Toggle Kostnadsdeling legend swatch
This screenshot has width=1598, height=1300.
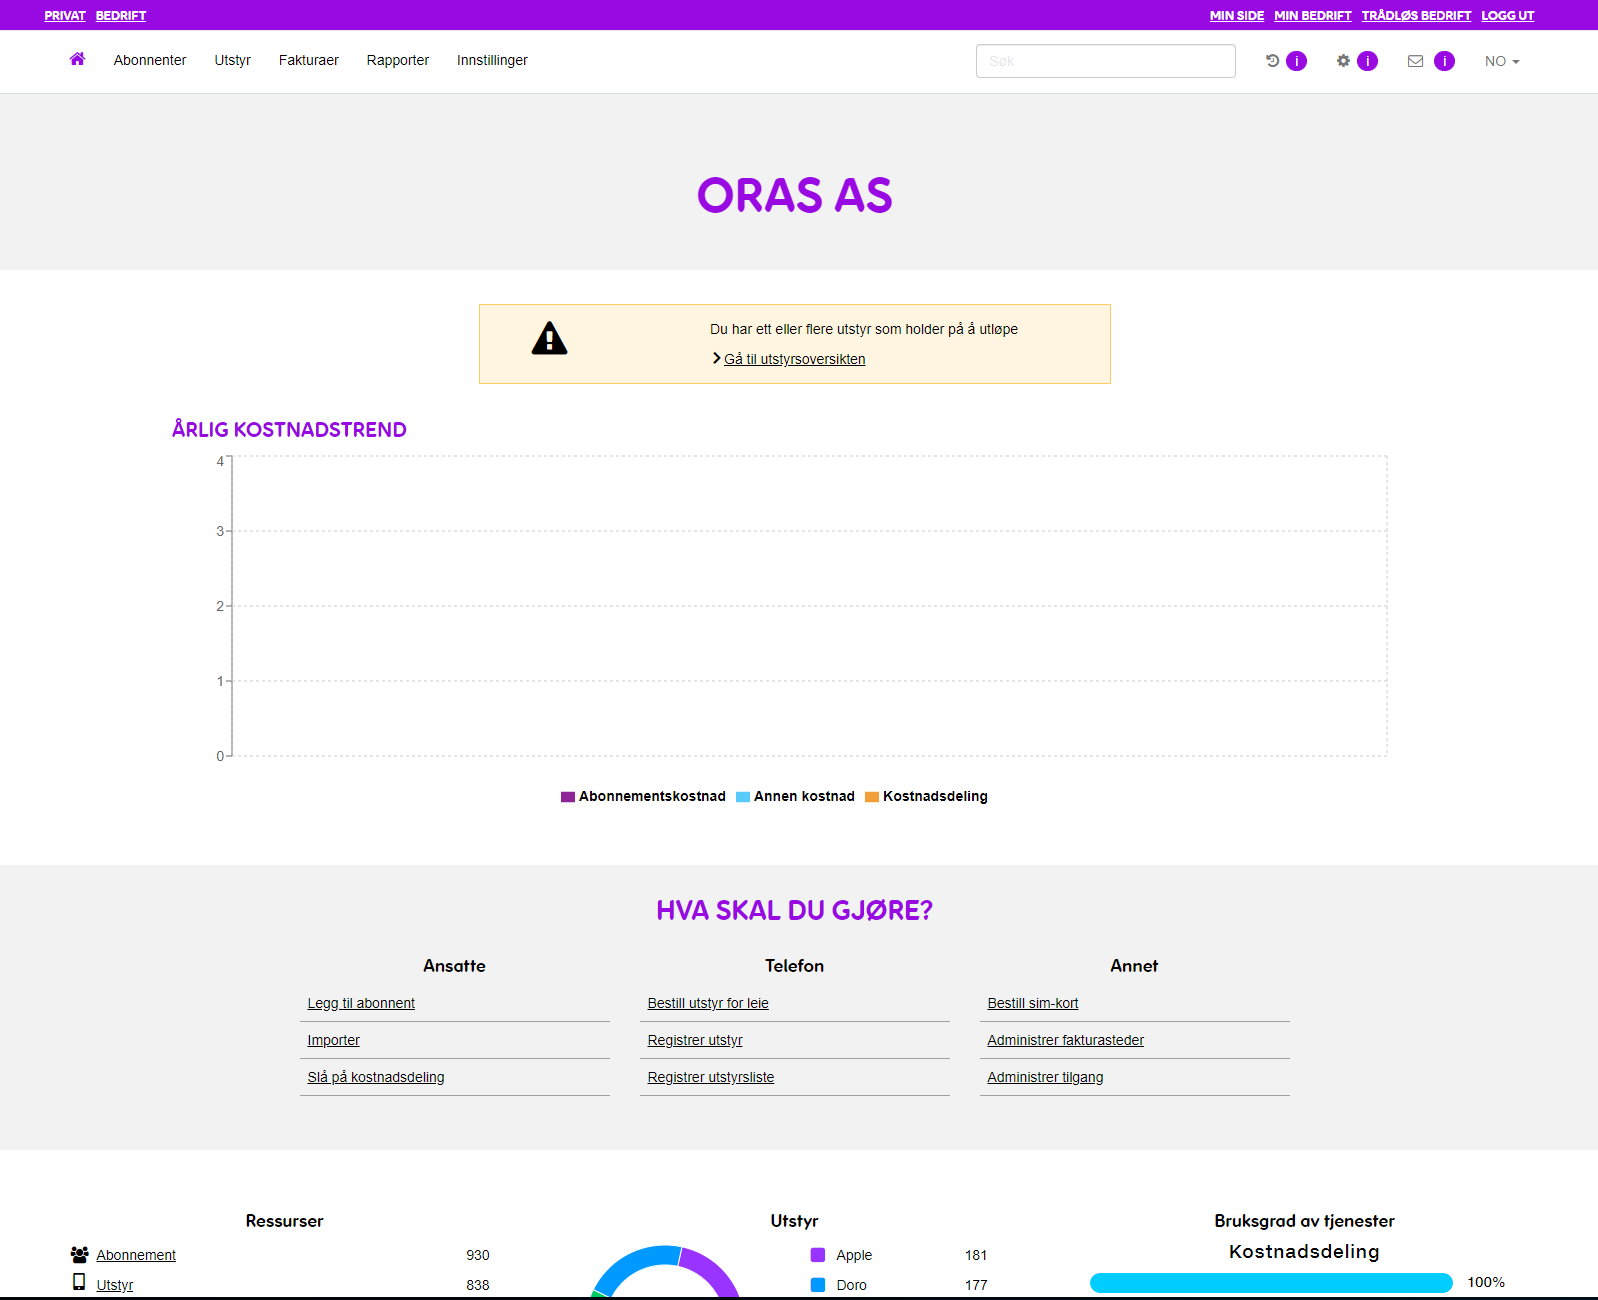click(872, 797)
